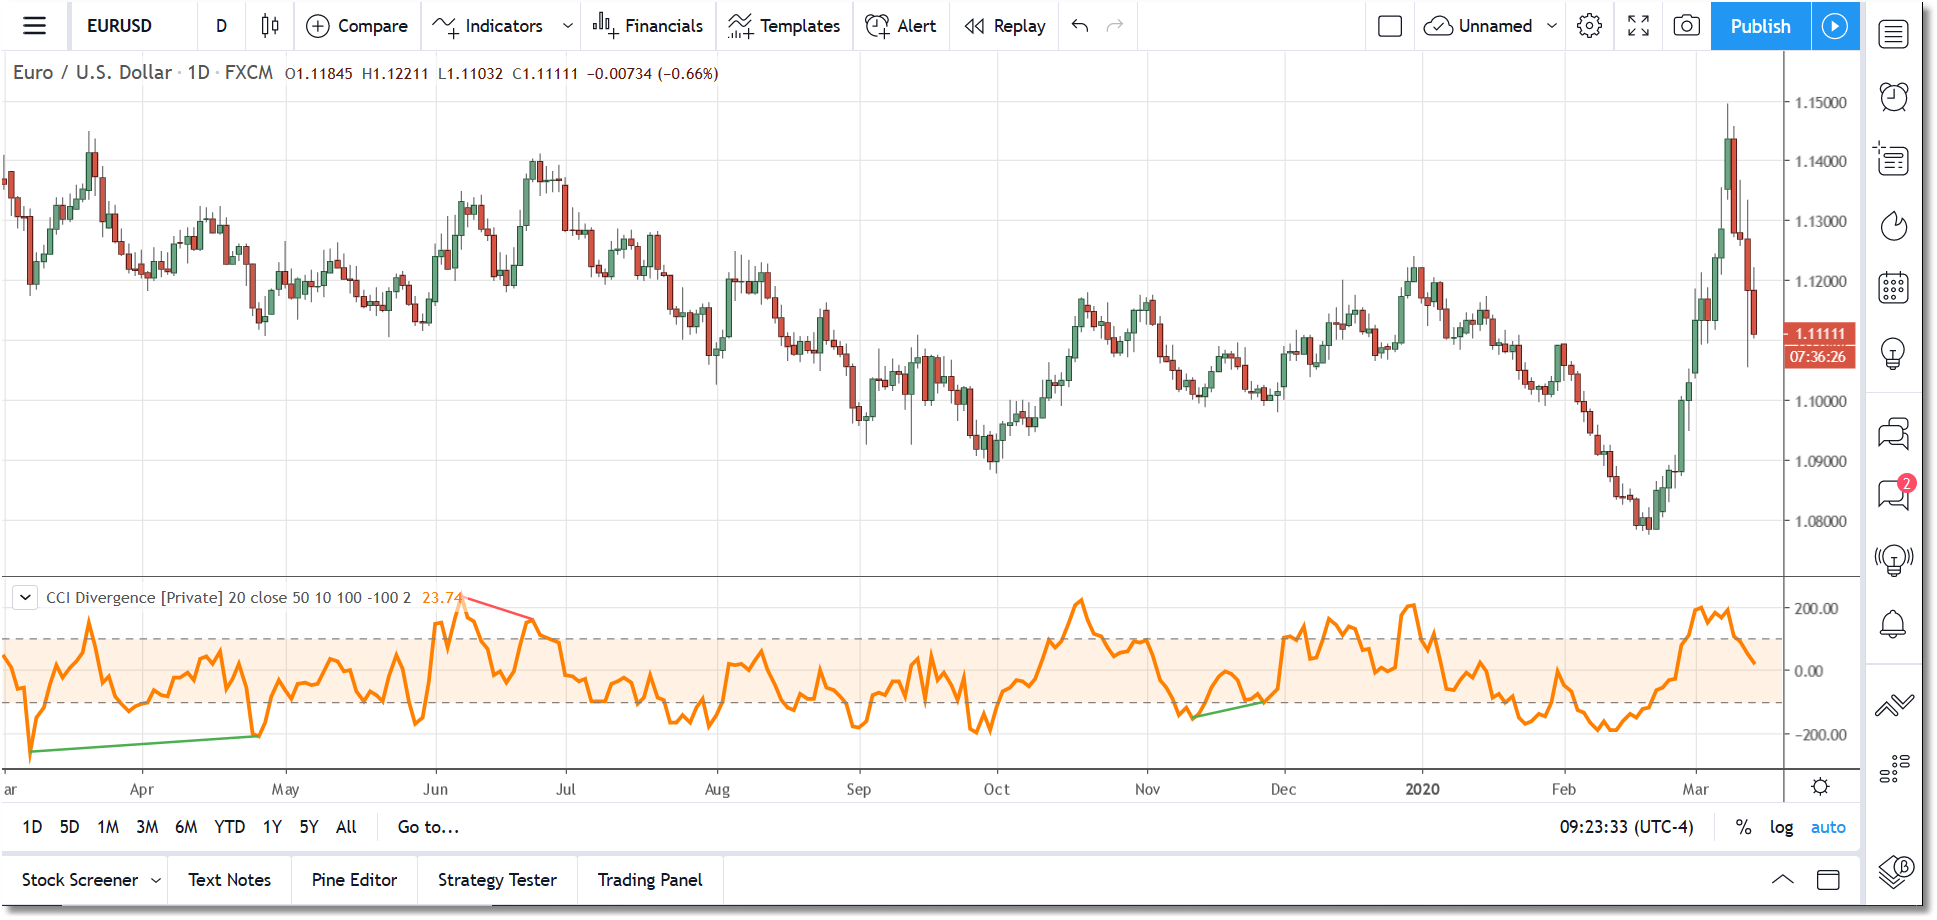
Task: Select the 6M date range
Action: pos(186,827)
